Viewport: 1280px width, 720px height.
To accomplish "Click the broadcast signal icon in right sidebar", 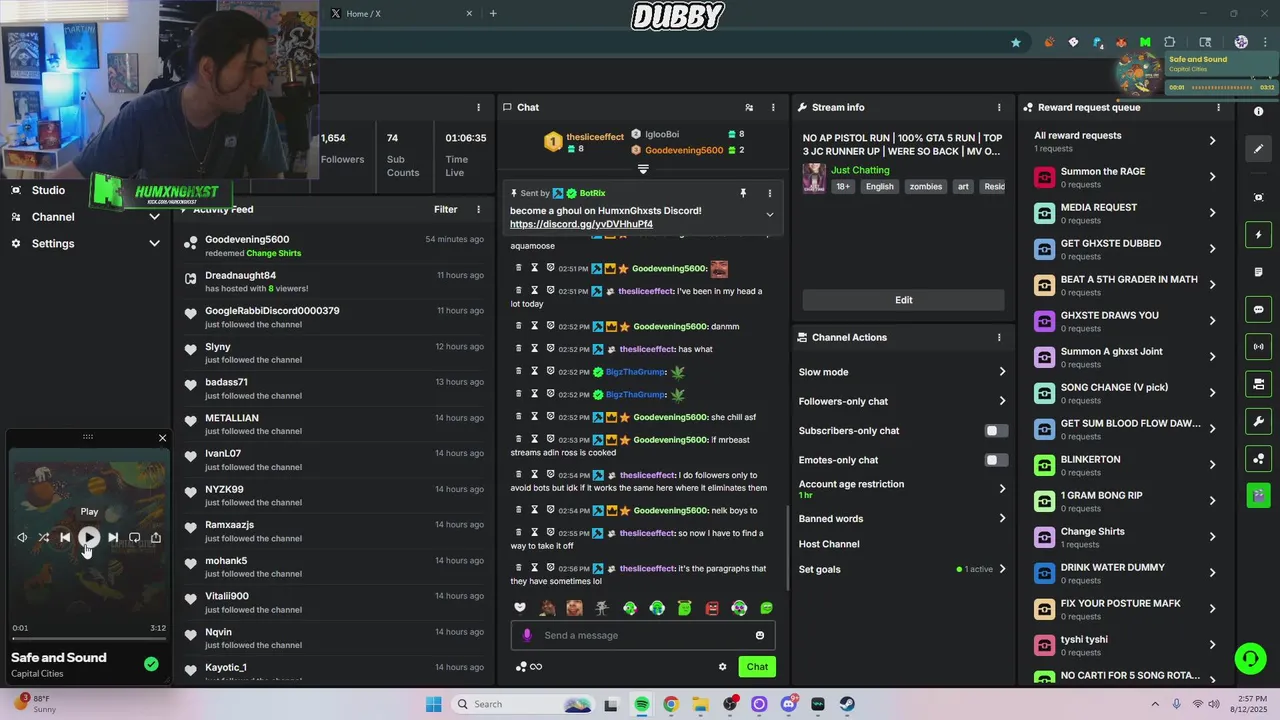I will [x=1259, y=347].
